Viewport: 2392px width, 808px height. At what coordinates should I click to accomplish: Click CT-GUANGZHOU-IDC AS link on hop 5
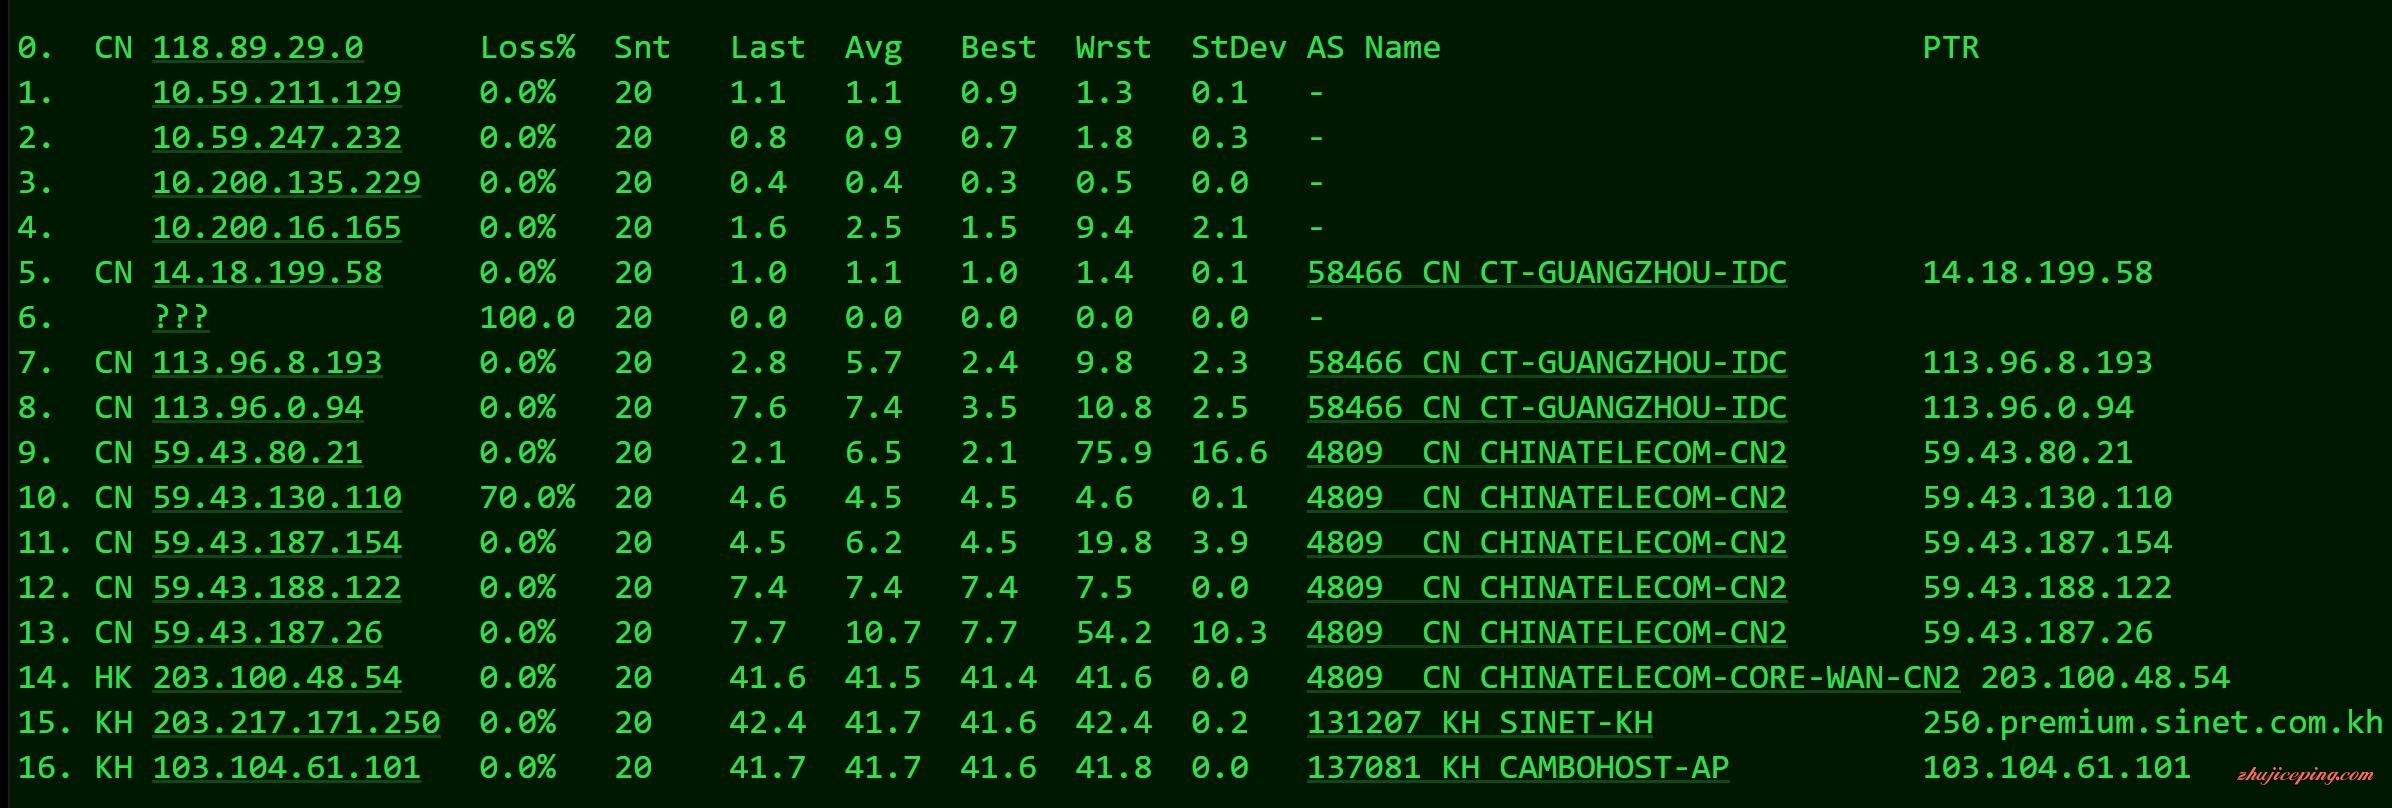pyautogui.click(x=1546, y=273)
